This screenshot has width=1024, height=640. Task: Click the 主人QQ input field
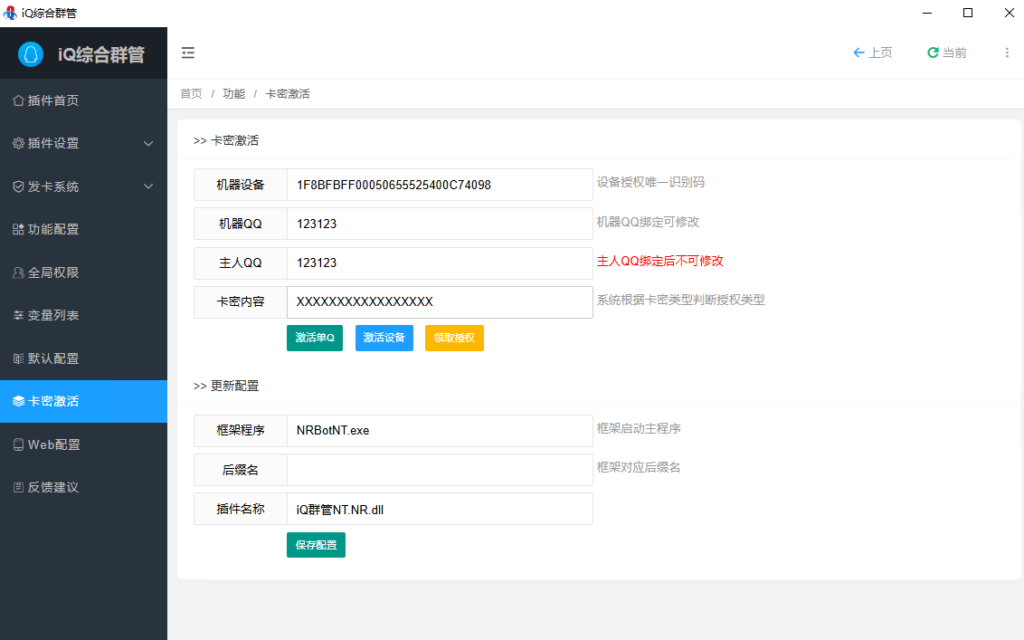coord(440,263)
